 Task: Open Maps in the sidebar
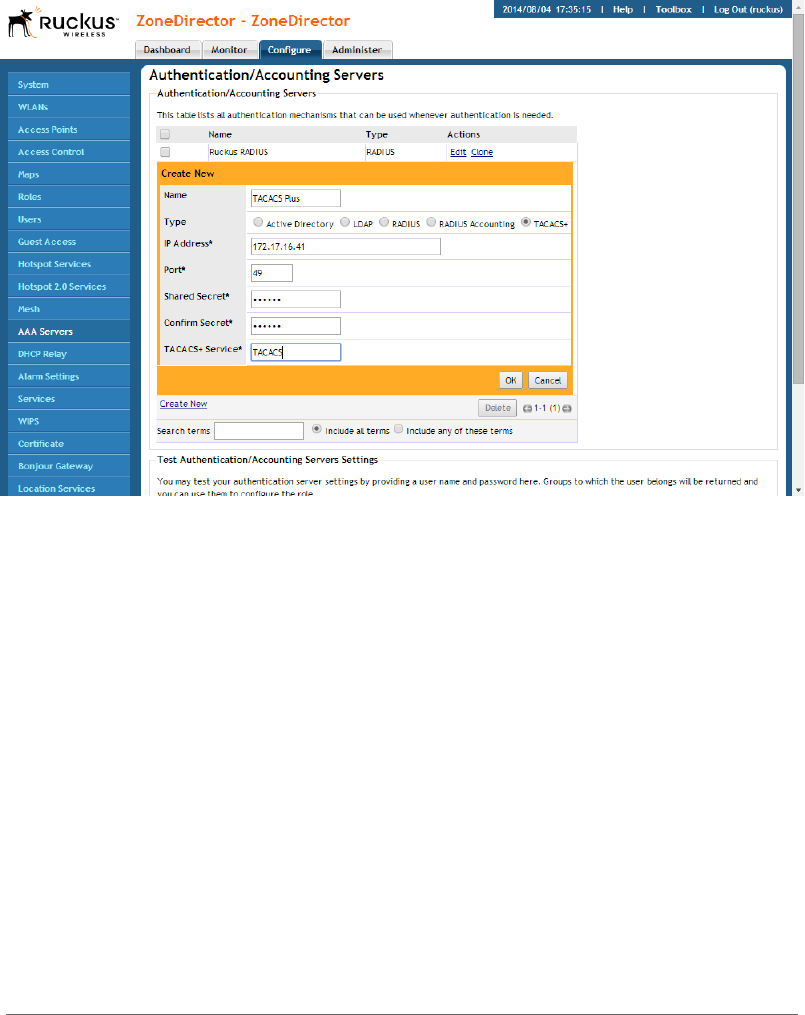pyautogui.click(x=69, y=174)
